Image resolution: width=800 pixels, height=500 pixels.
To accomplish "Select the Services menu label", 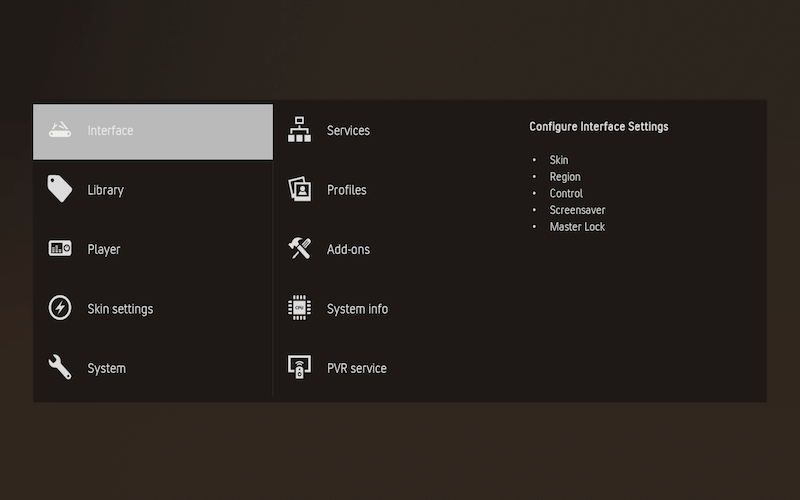I will [x=348, y=130].
